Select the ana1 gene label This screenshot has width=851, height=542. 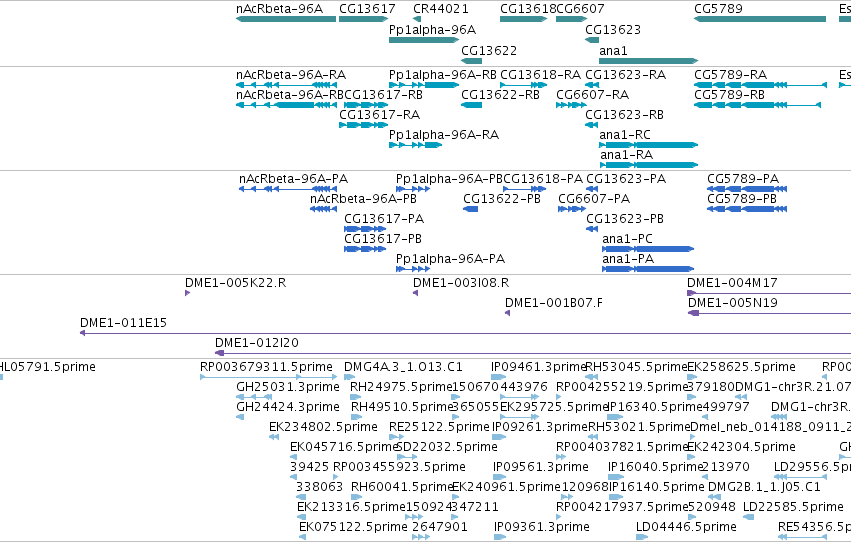click(613, 50)
